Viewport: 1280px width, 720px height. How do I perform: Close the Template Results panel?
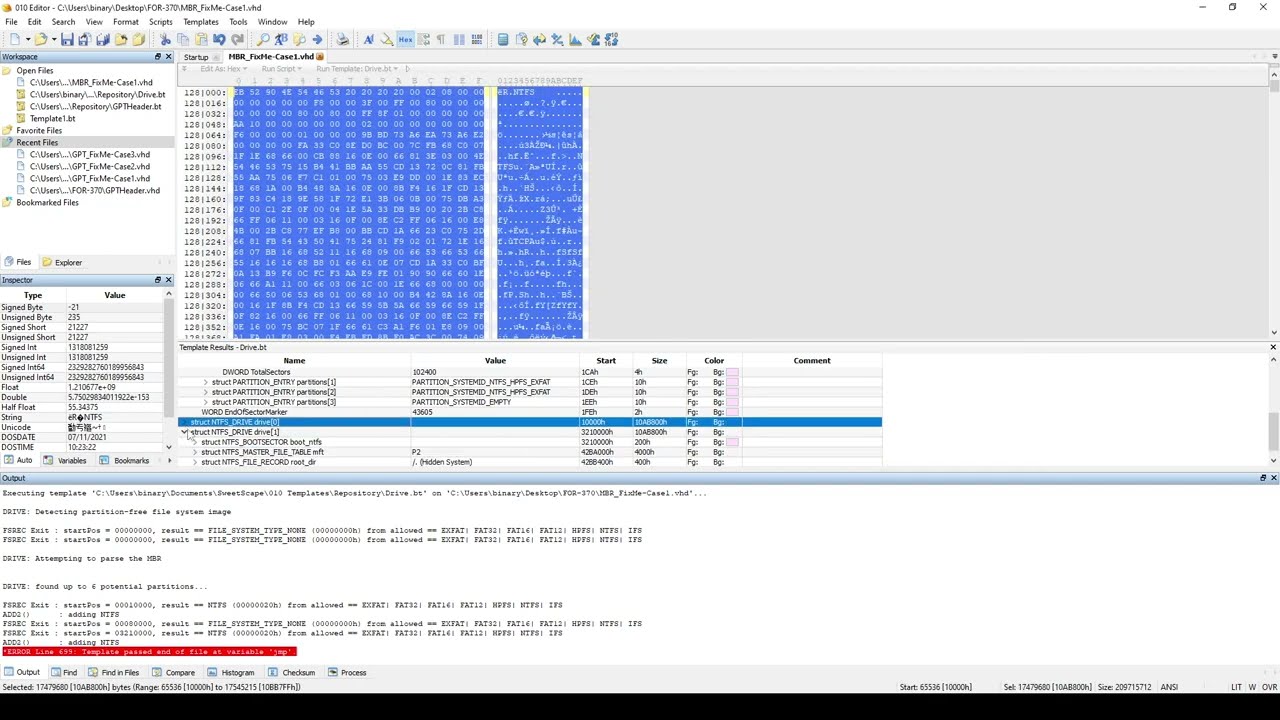click(x=1273, y=347)
